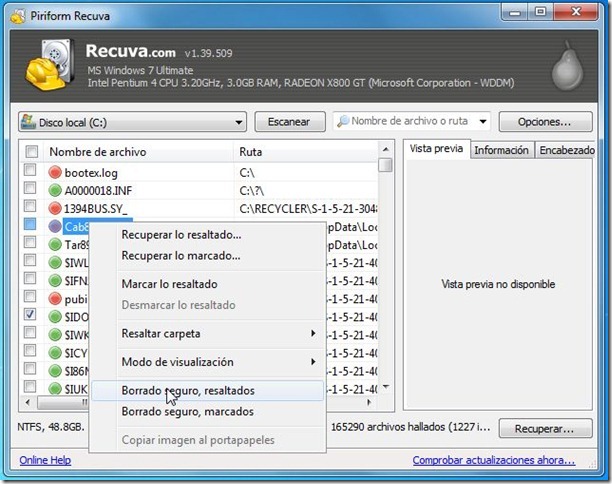Click the C:\RECYCLER path cell
Image resolution: width=612 pixels, height=484 pixels.
(x=308, y=209)
